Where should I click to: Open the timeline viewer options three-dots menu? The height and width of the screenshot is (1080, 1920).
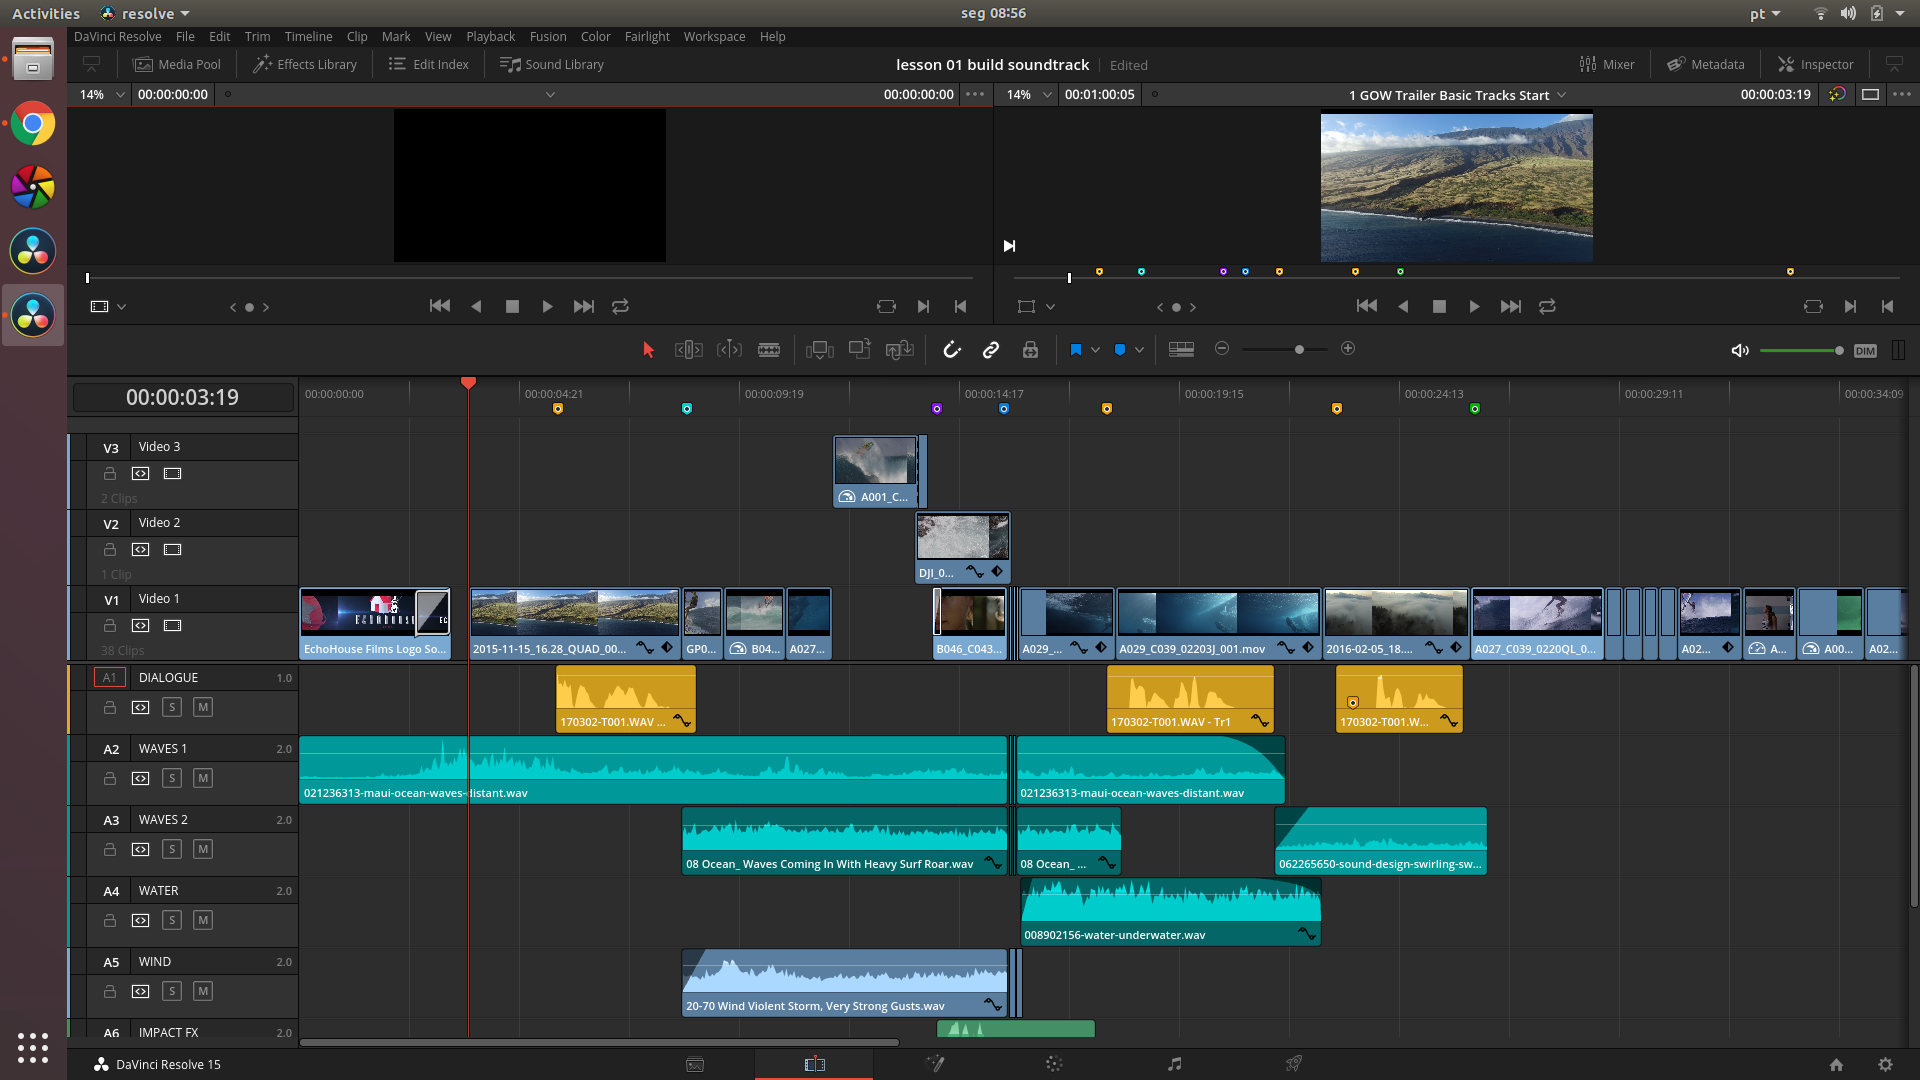coord(1902,94)
